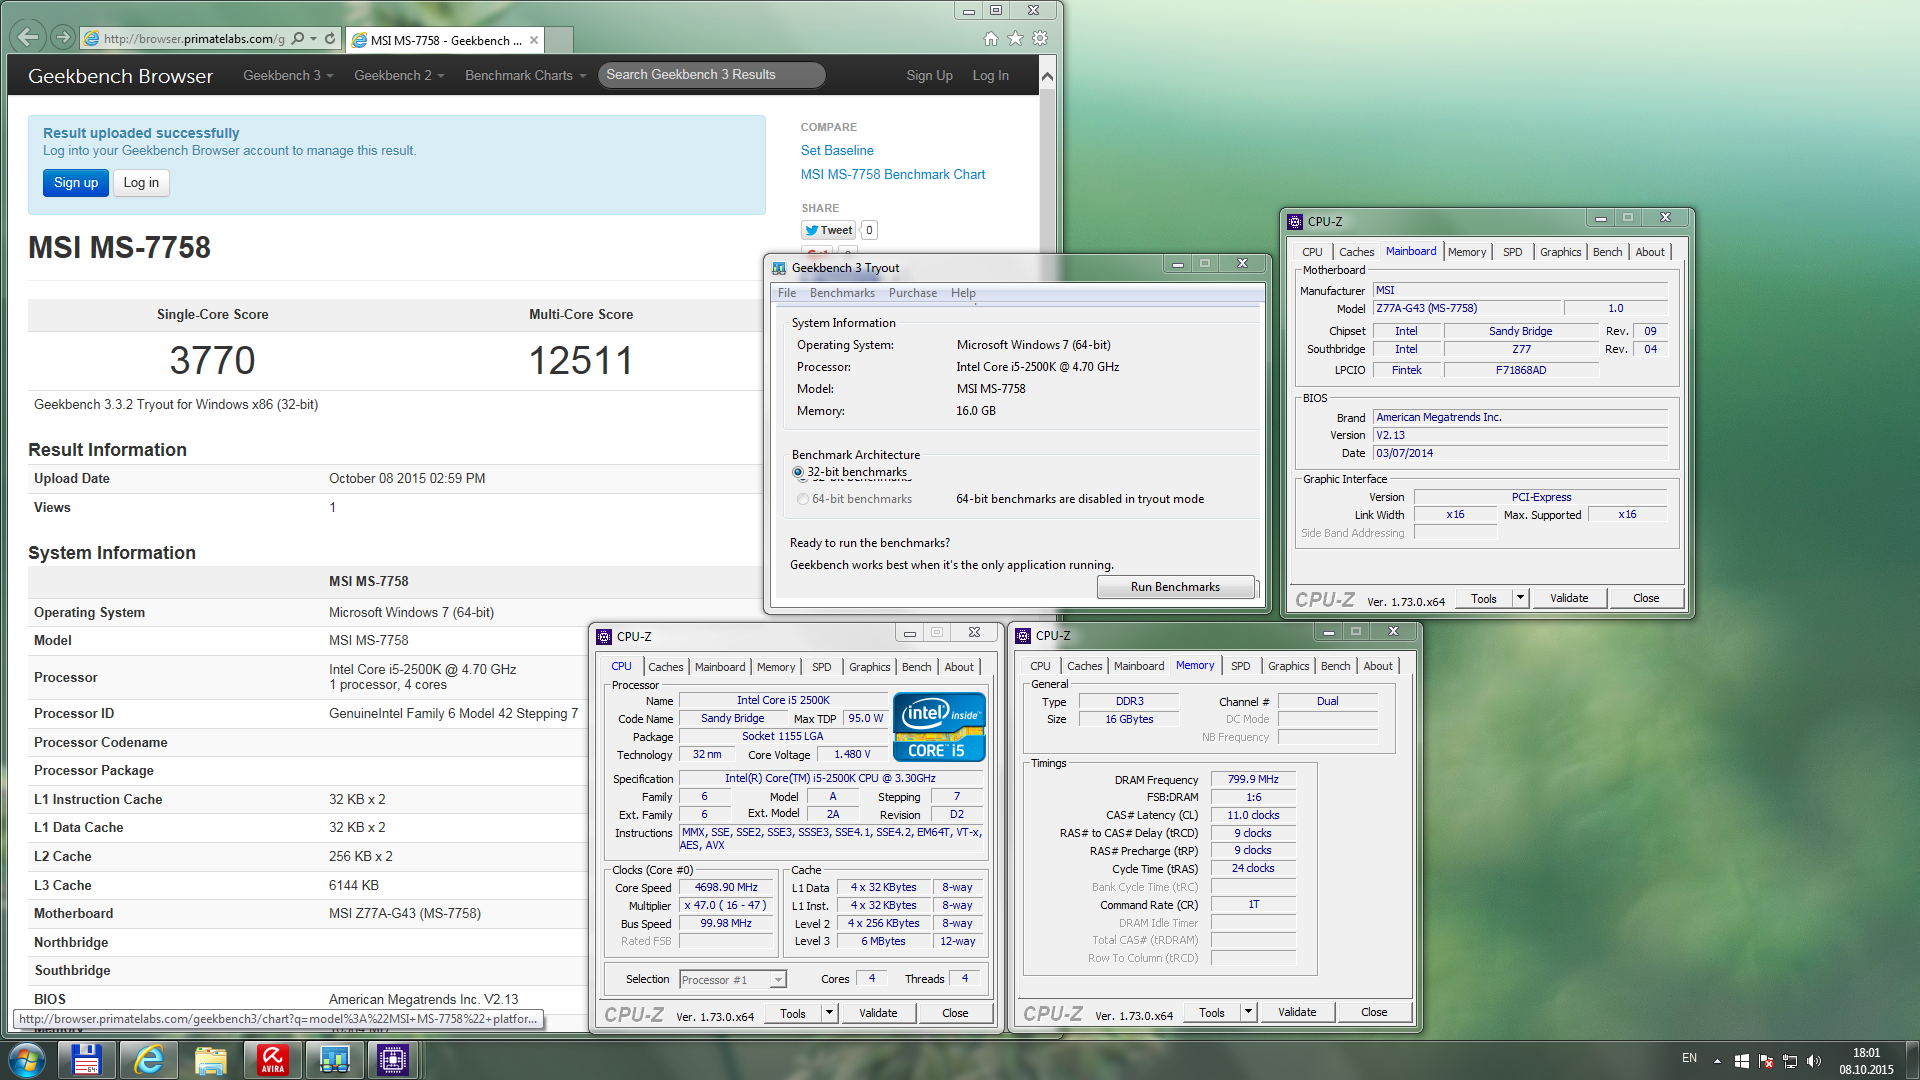The height and width of the screenshot is (1080, 1920).
Task: Open Mainboard tab in CPU-Z Memory window
Action: (1139, 666)
